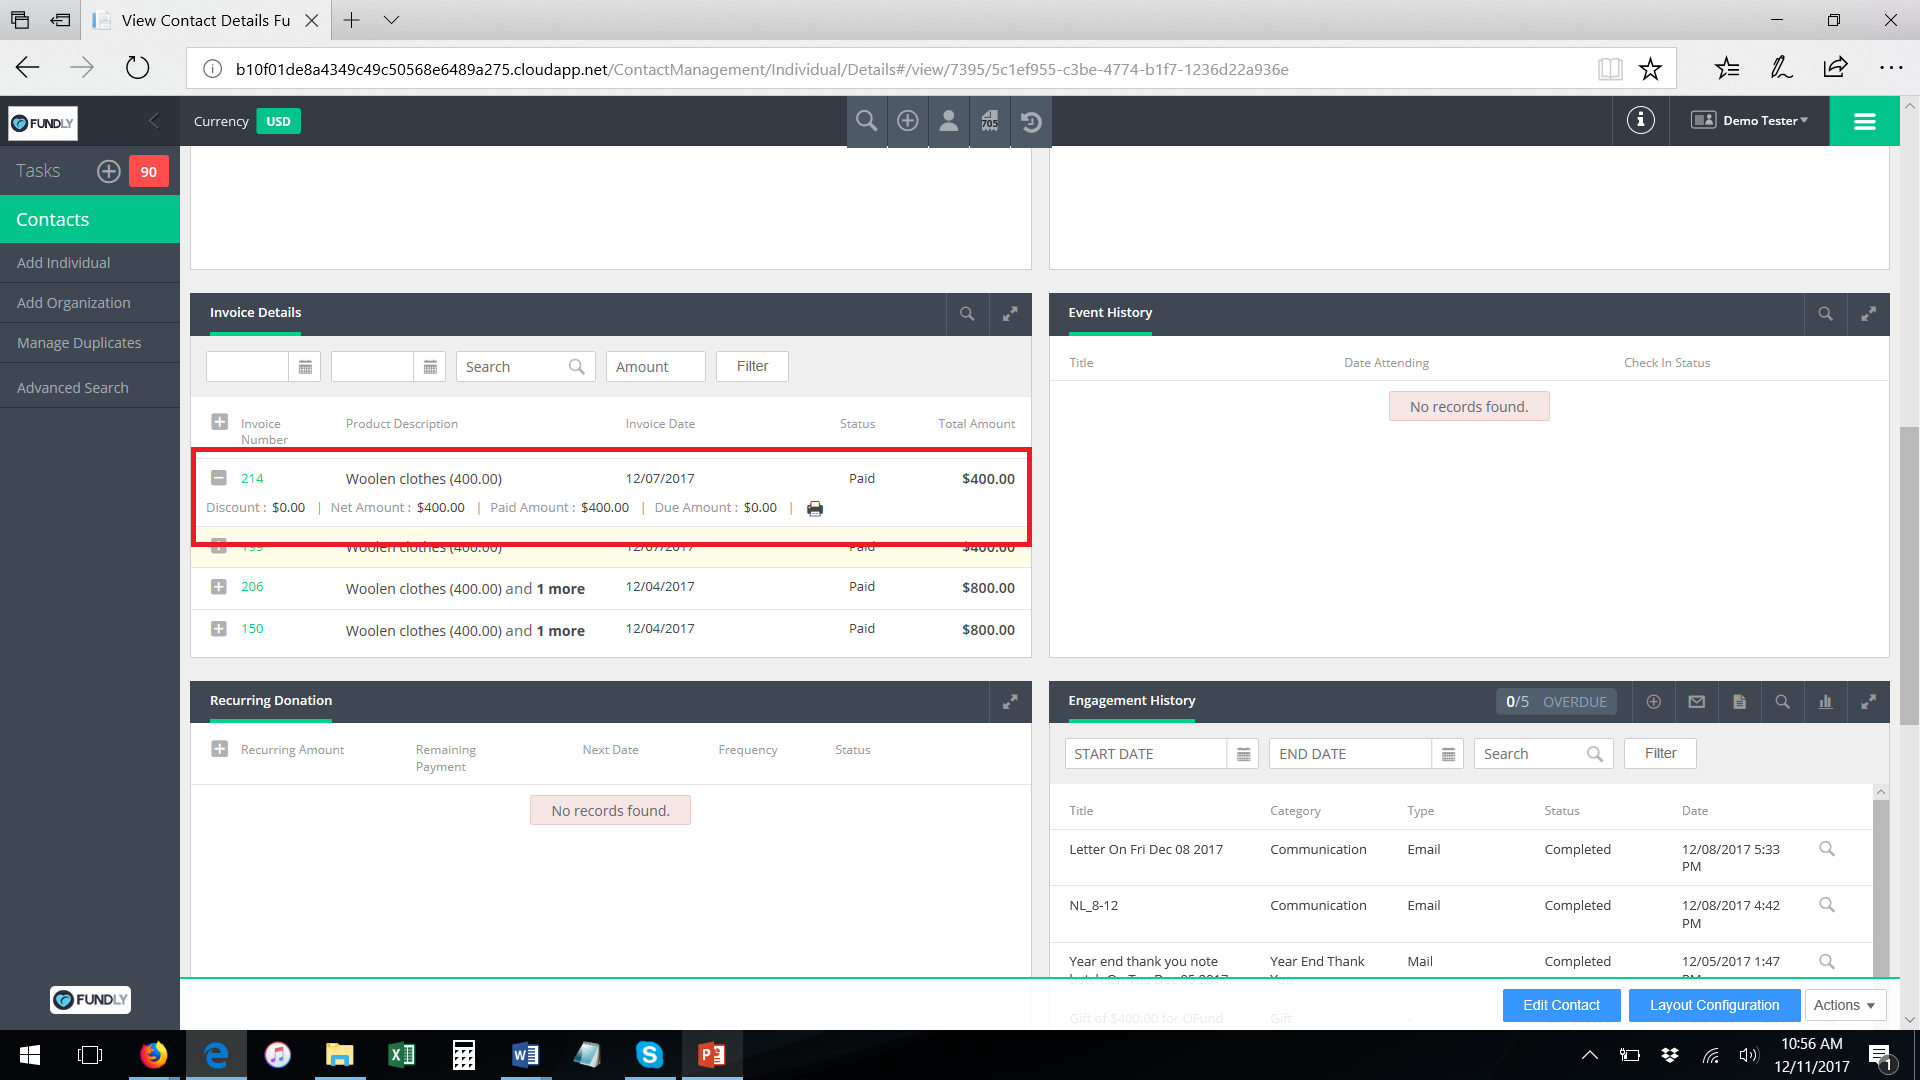Open Excel from Windows taskbar
The height and width of the screenshot is (1080, 1920).
click(401, 1054)
